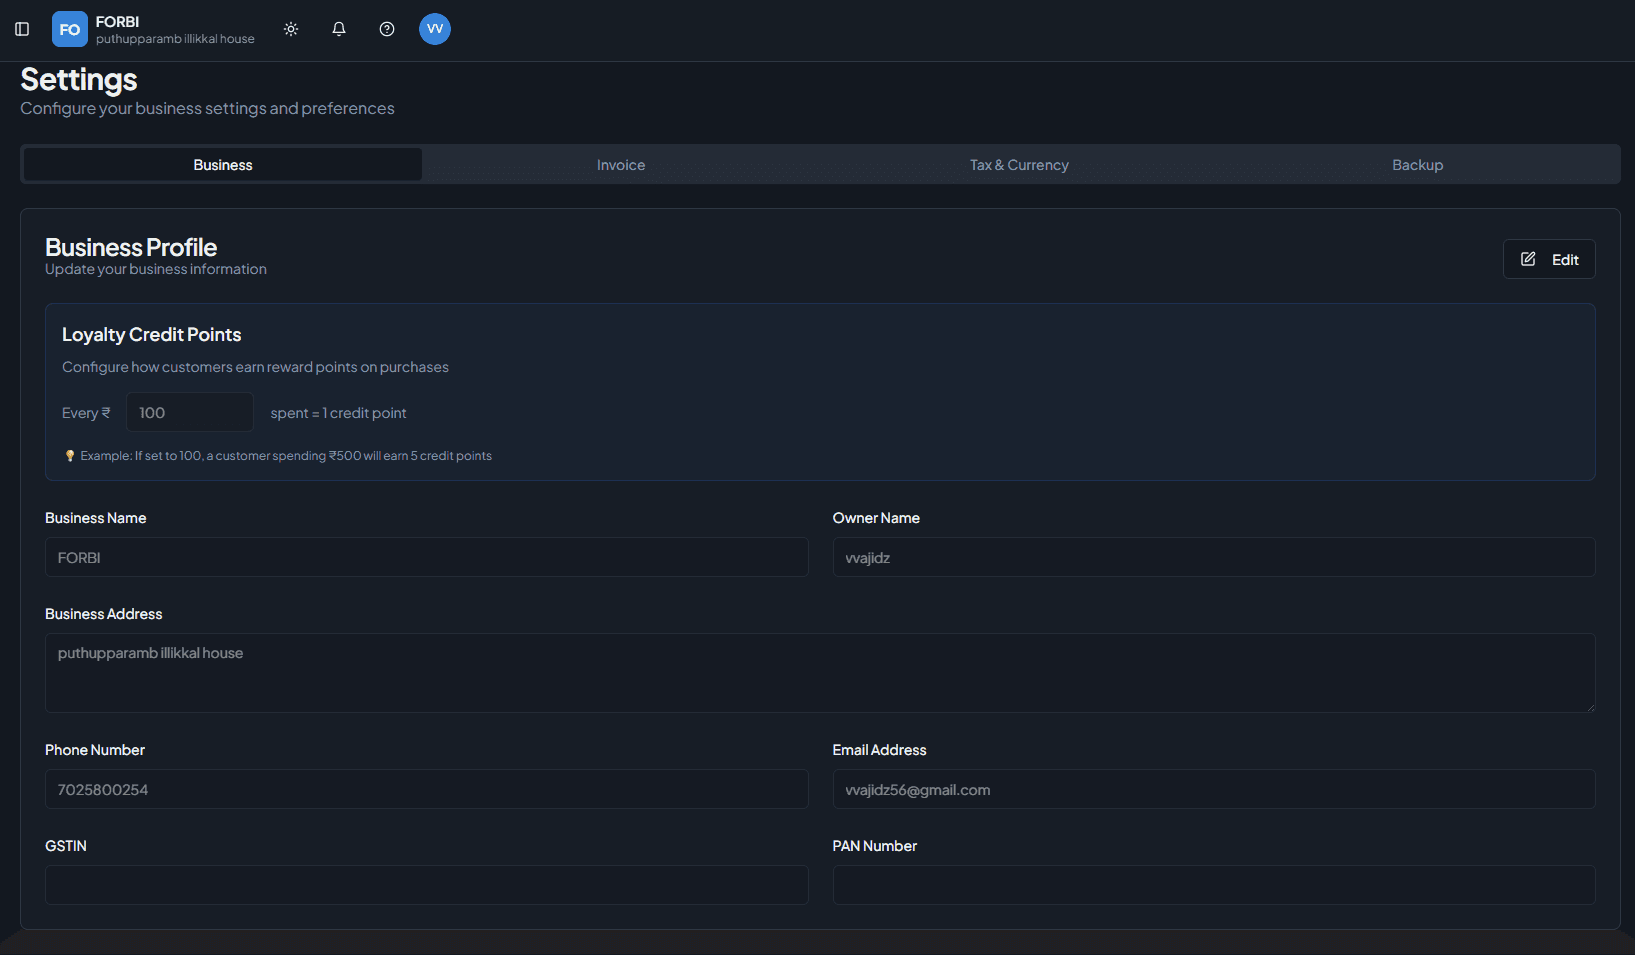Click the Owner Name input
This screenshot has height=955, width=1635.
coord(1213,557)
